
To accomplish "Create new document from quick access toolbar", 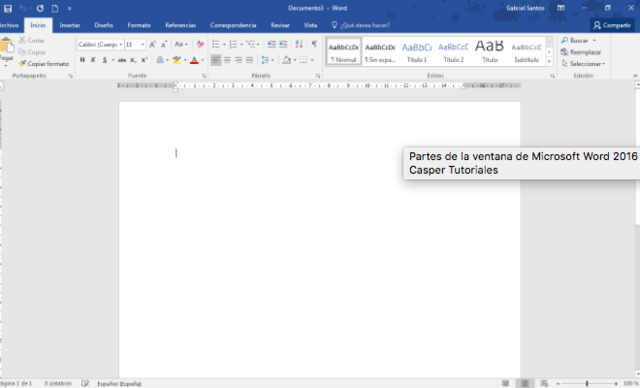I will click(x=55, y=8).
